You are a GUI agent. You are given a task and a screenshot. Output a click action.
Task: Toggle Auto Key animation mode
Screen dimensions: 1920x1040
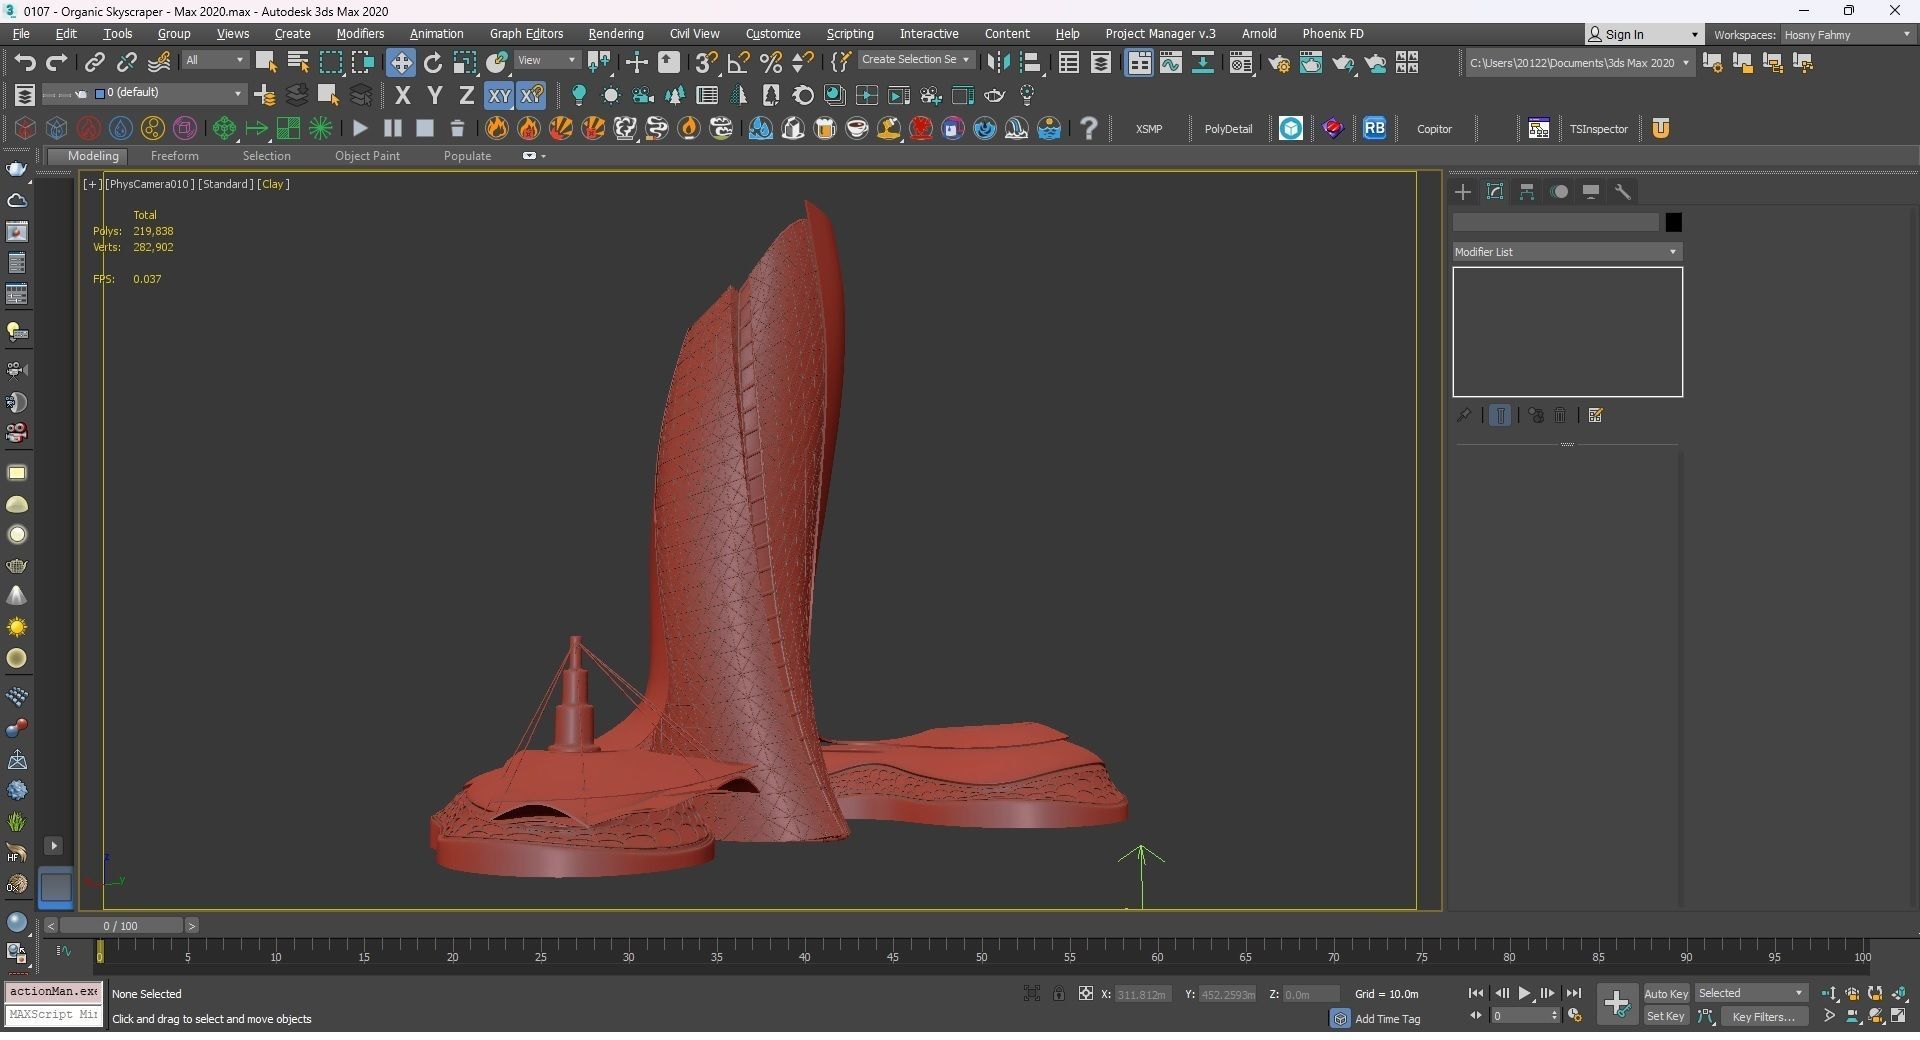pyautogui.click(x=1666, y=994)
